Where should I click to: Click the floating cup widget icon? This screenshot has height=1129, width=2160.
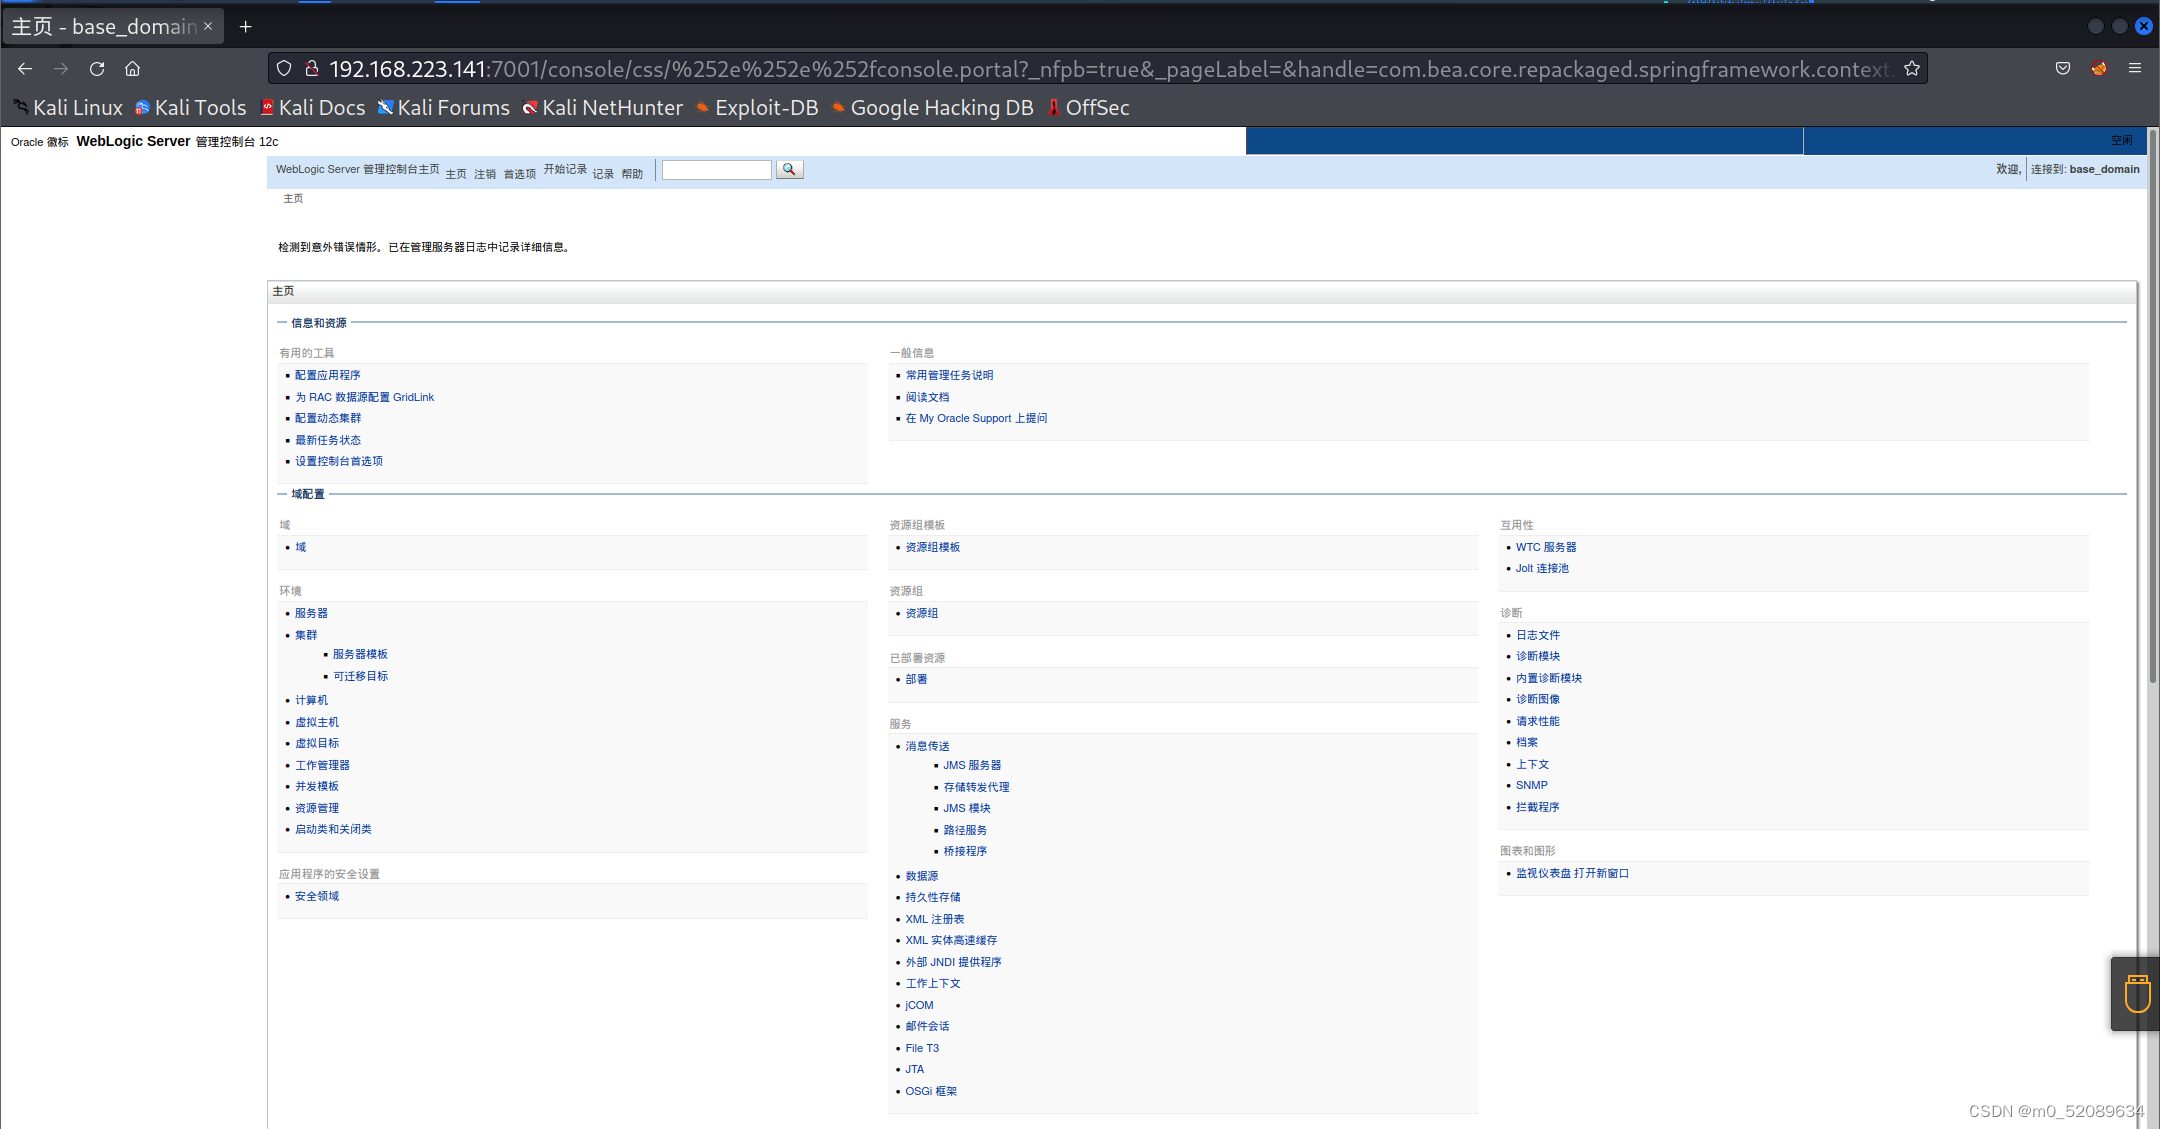(x=2137, y=994)
